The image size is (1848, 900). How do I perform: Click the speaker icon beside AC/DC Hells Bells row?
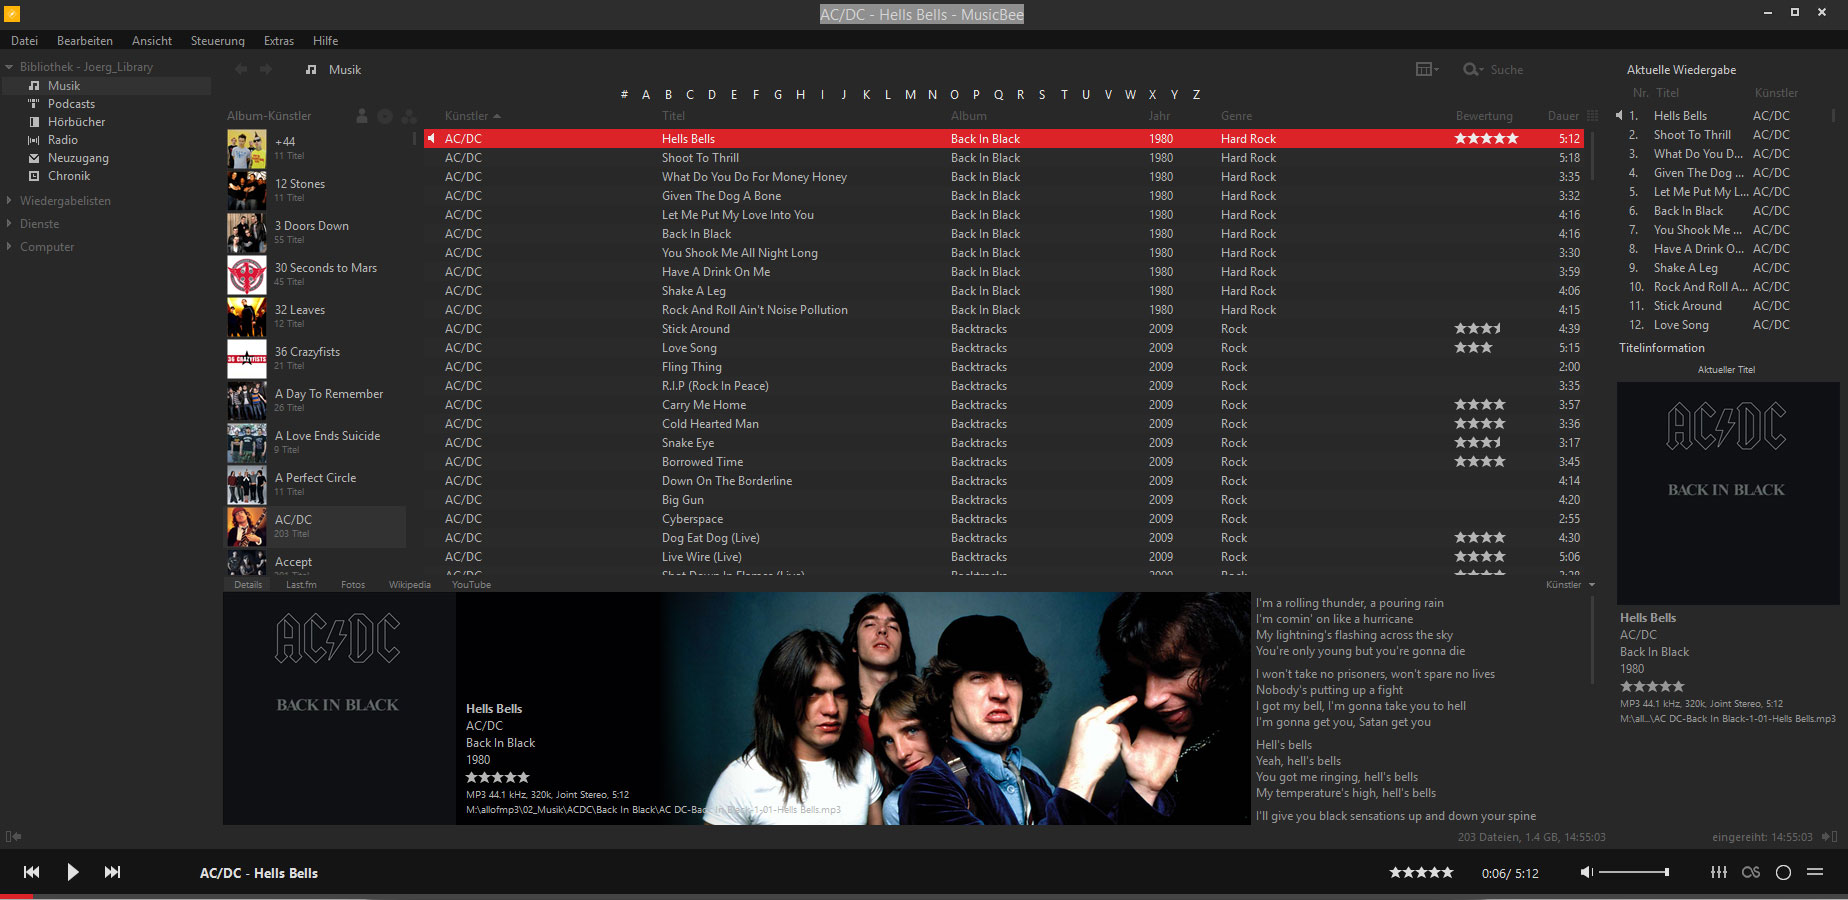(x=432, y=139)
